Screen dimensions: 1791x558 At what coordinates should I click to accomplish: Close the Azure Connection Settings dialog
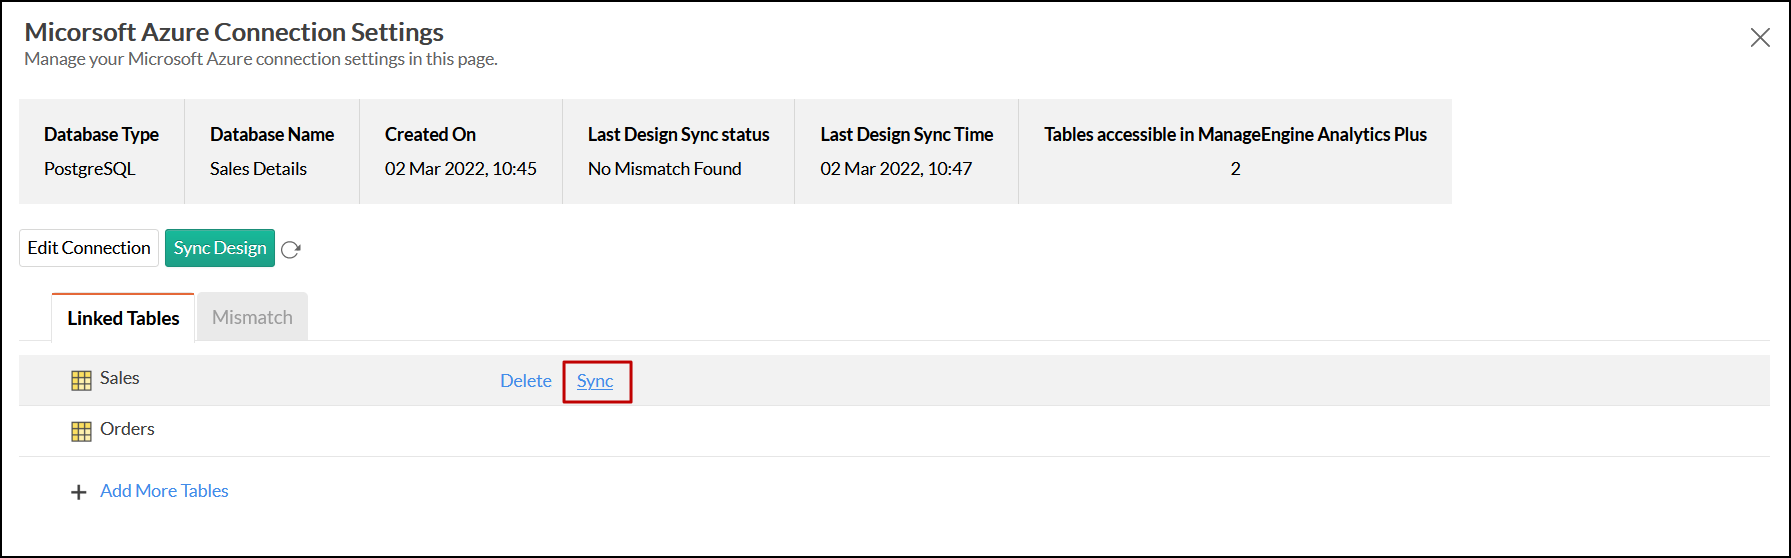point(1760,38)
